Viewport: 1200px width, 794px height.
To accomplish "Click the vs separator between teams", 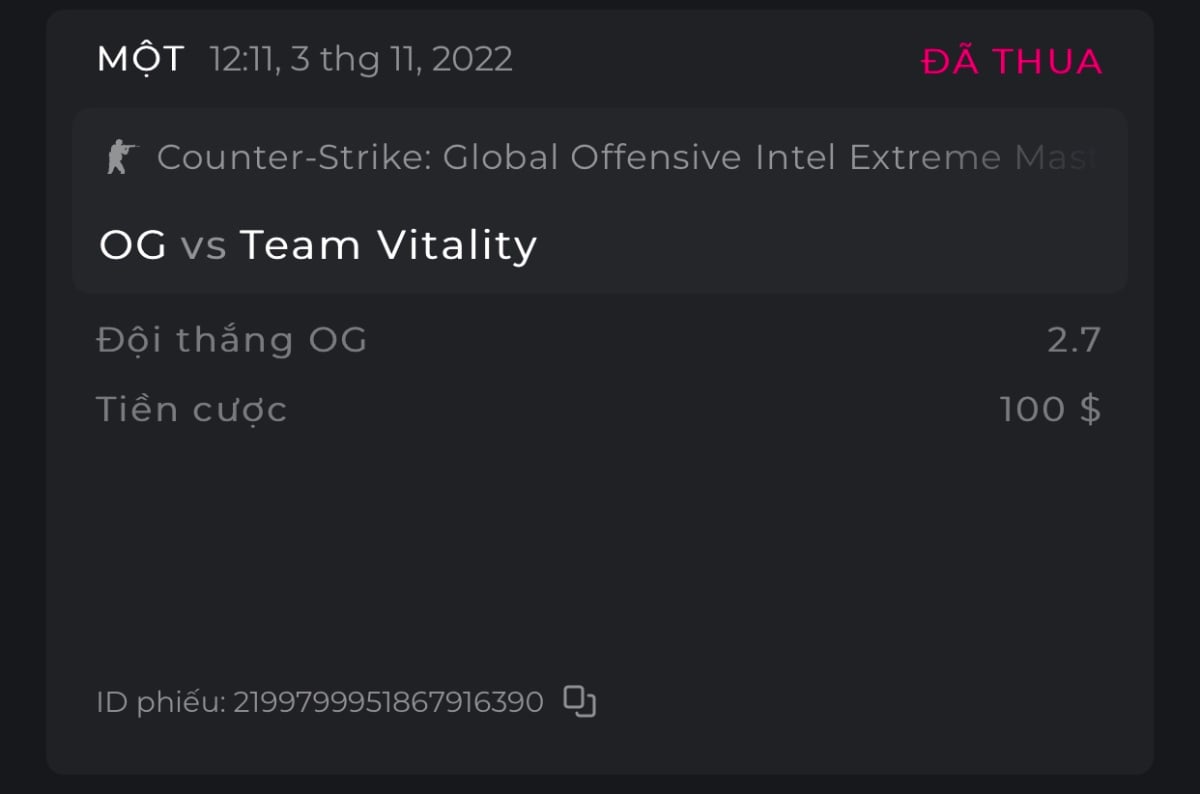I will (x=203, y=246).
